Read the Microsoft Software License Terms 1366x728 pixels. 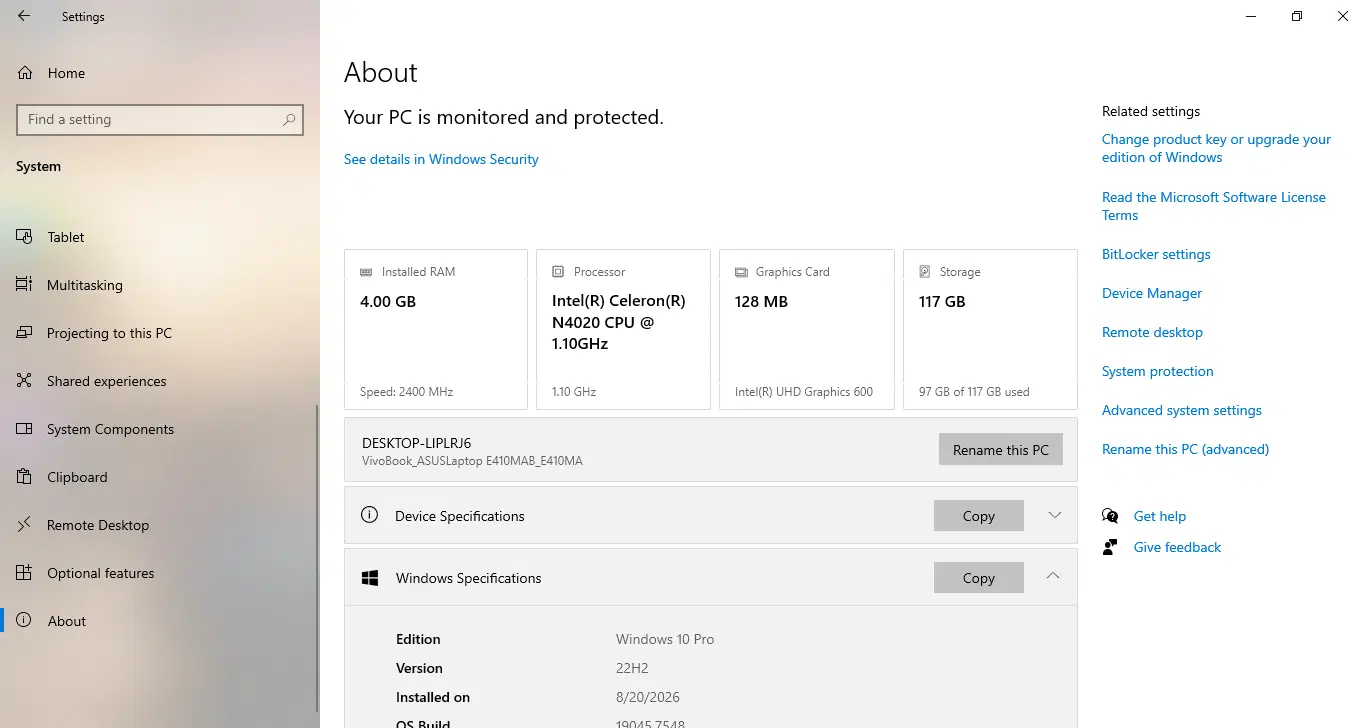[x=1214, y=206]
